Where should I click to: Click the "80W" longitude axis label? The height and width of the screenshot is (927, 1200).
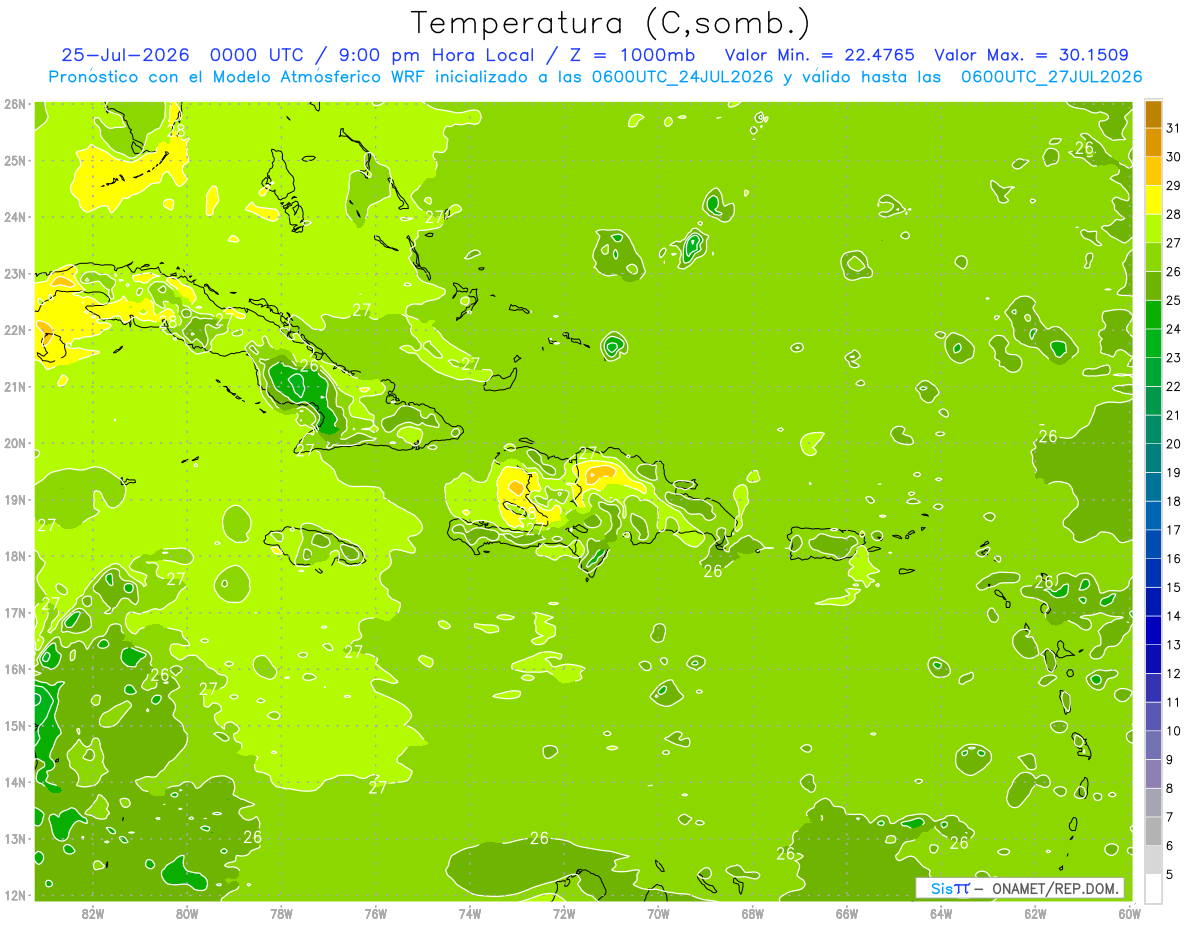click(x=186, y=913)
